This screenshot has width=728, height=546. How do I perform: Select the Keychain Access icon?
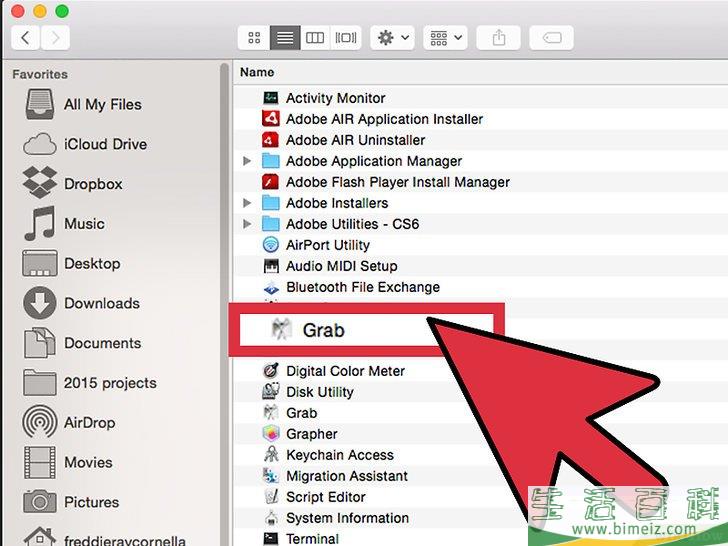tap(271, 455)
